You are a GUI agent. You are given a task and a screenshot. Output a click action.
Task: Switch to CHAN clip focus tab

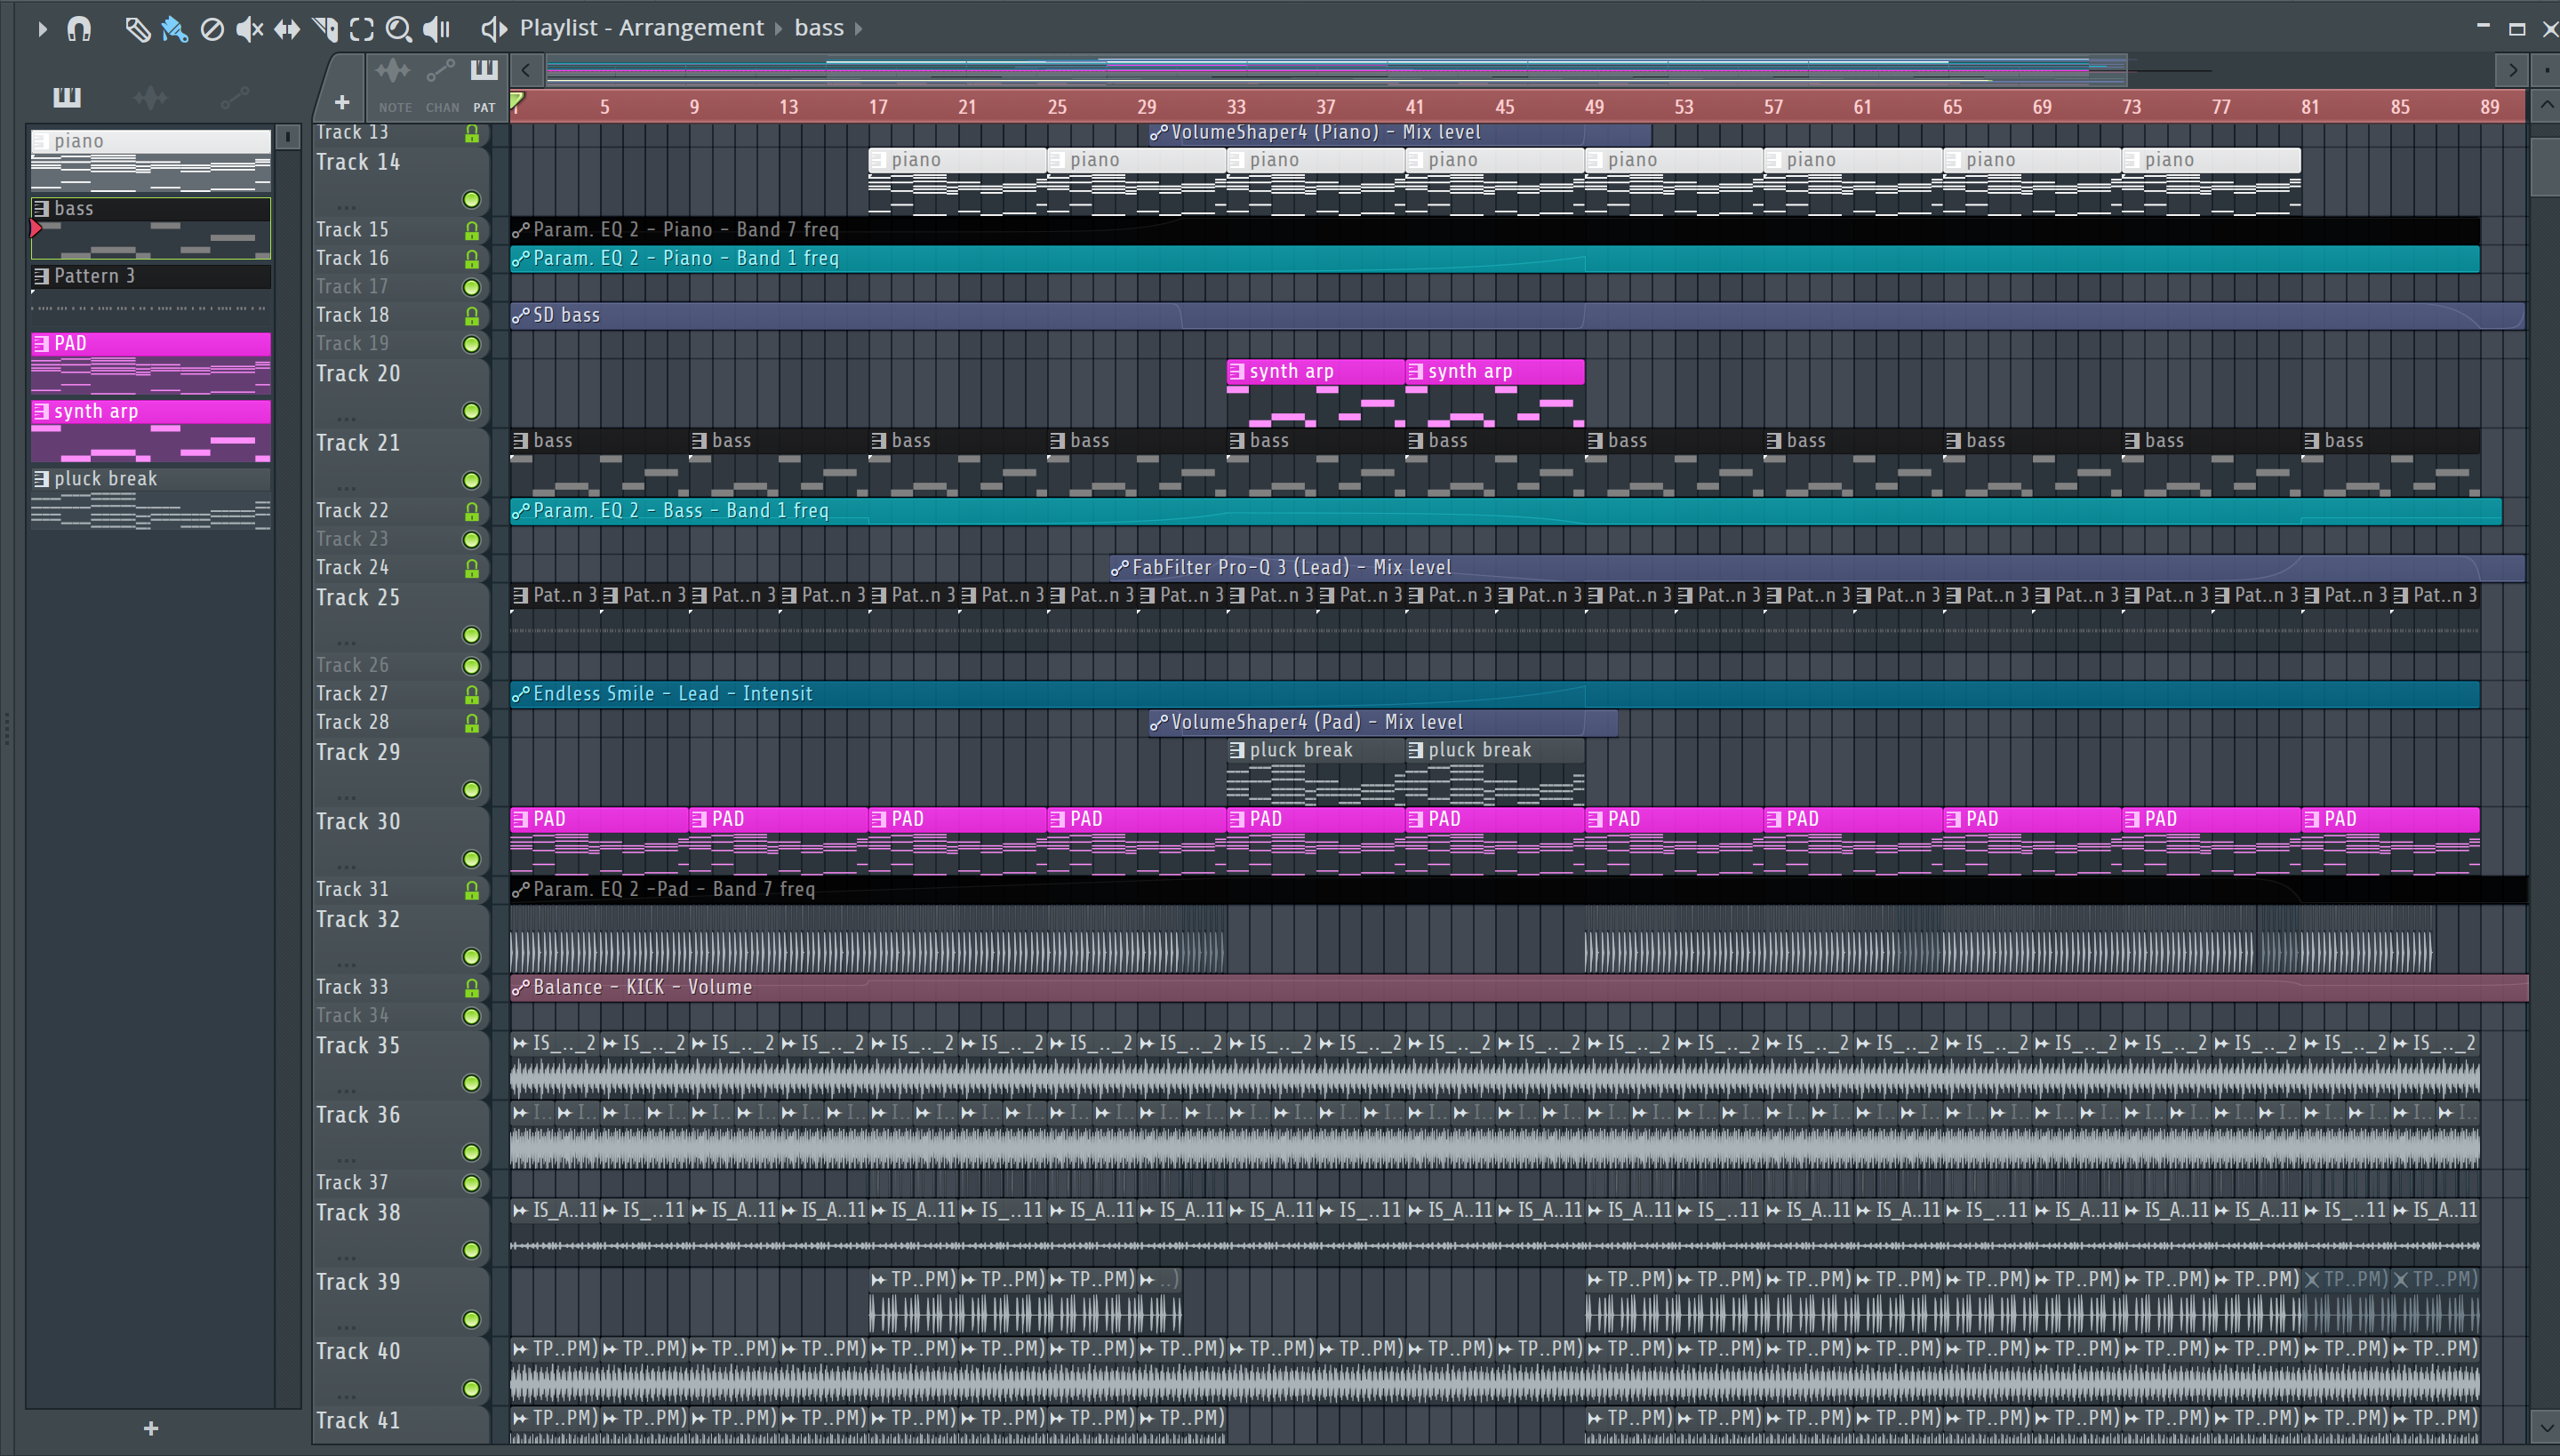coord(441,85)
